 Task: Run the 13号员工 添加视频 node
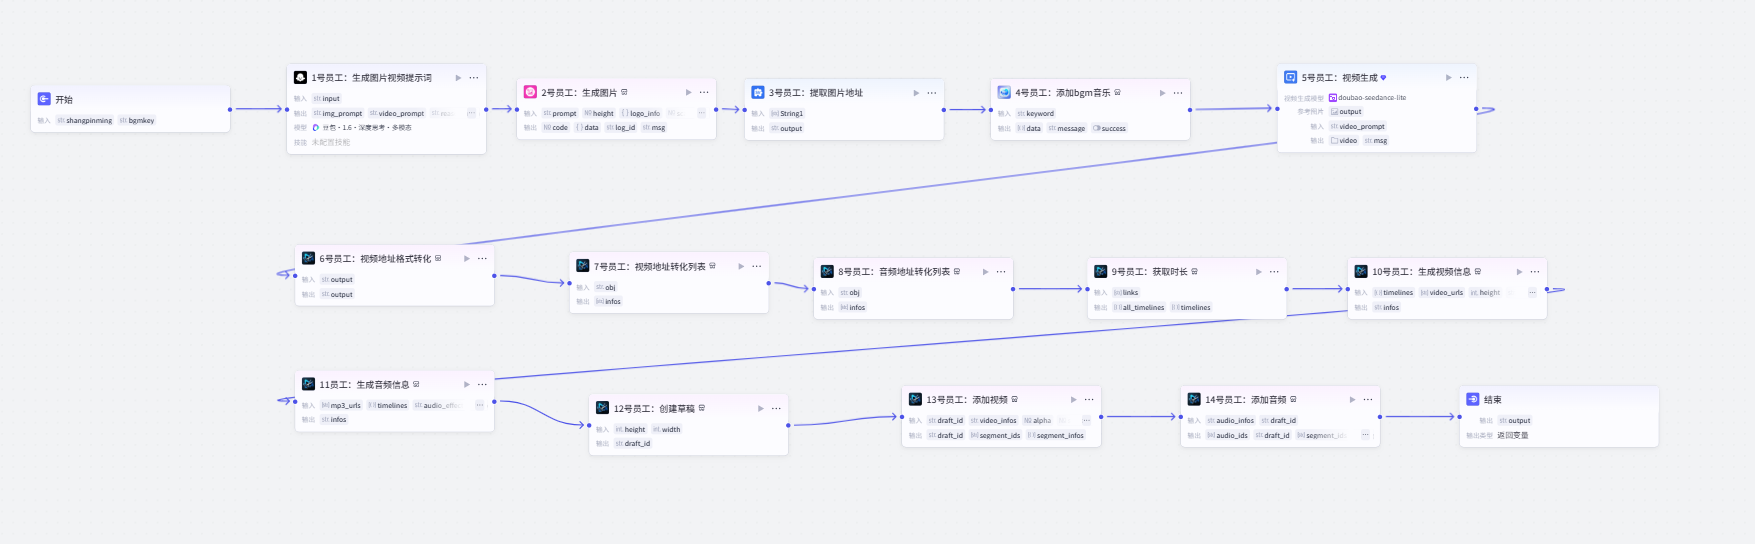[x=1074, y=399]
